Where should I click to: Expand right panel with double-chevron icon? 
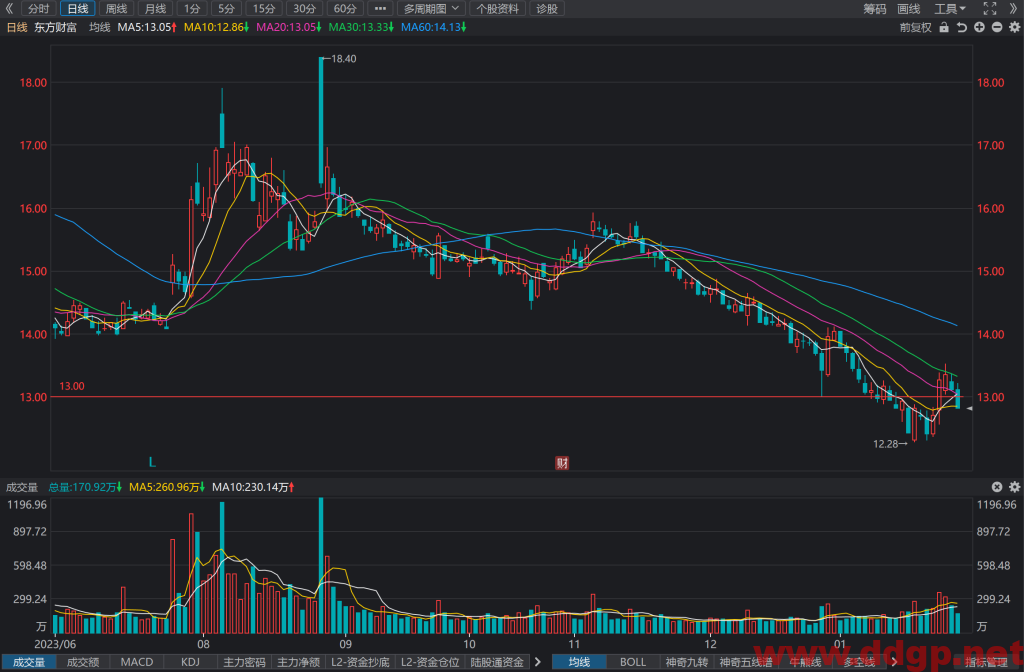click(1014, 8)
